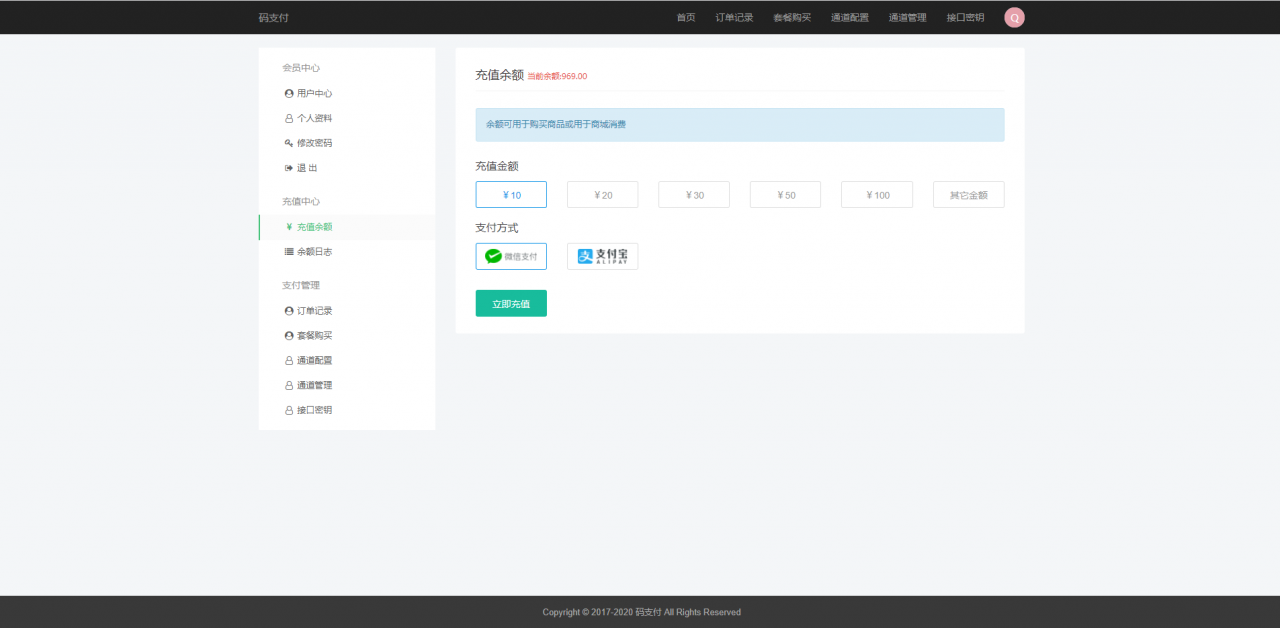The height and width of the screenshot is (628, 1280).
Task: Choose 其它金额 for custom amount
Action: tap(968, 194)
